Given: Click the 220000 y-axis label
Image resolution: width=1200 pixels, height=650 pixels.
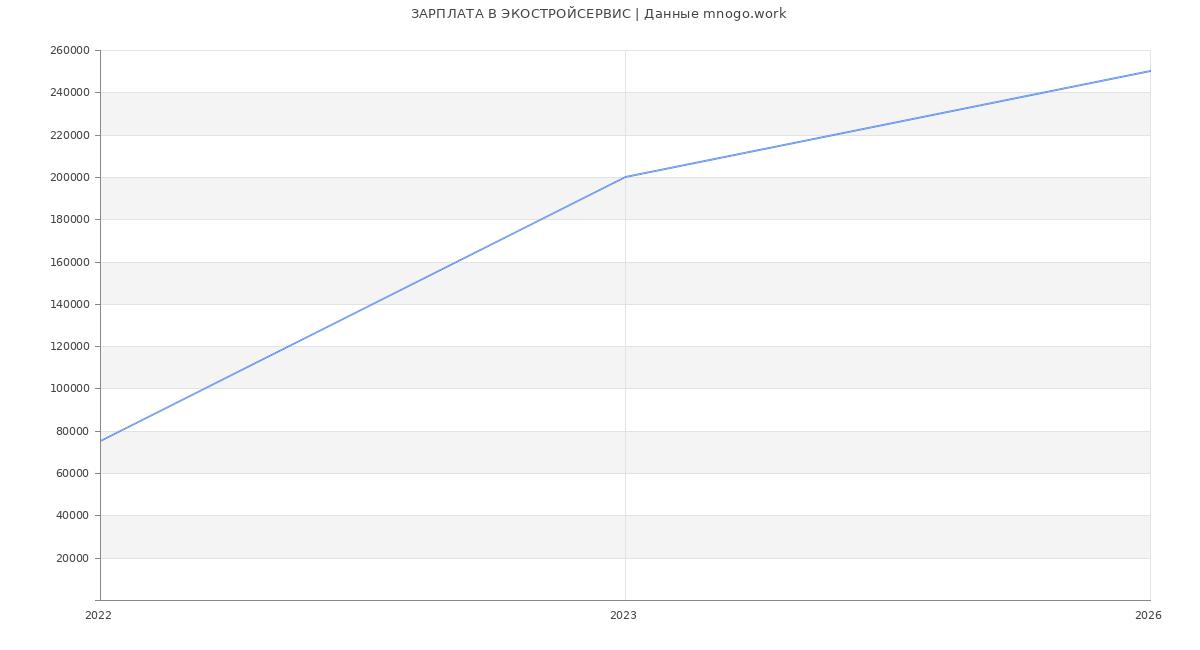Looking at the screenshot, I should click(x=69, y=136).
